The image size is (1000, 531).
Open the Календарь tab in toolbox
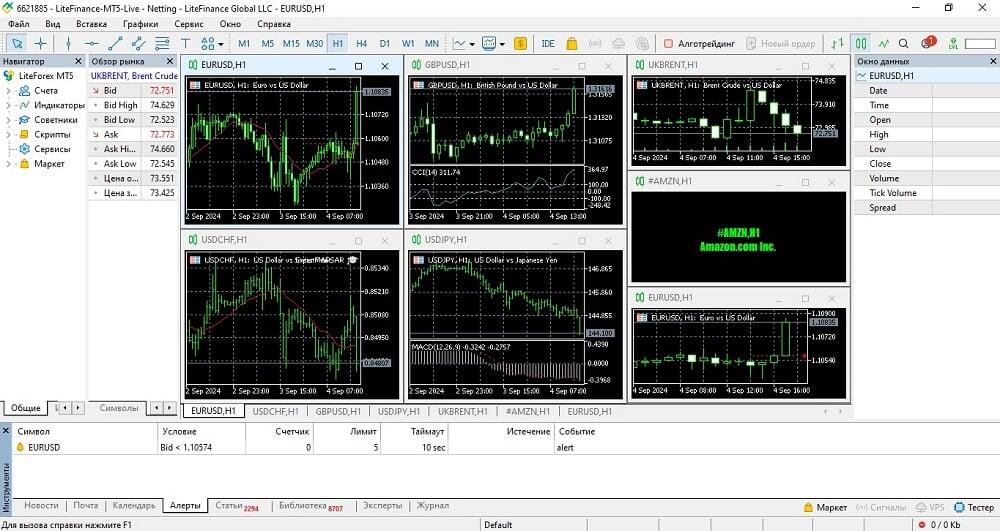pyautogui.click(x=134, y=506)
